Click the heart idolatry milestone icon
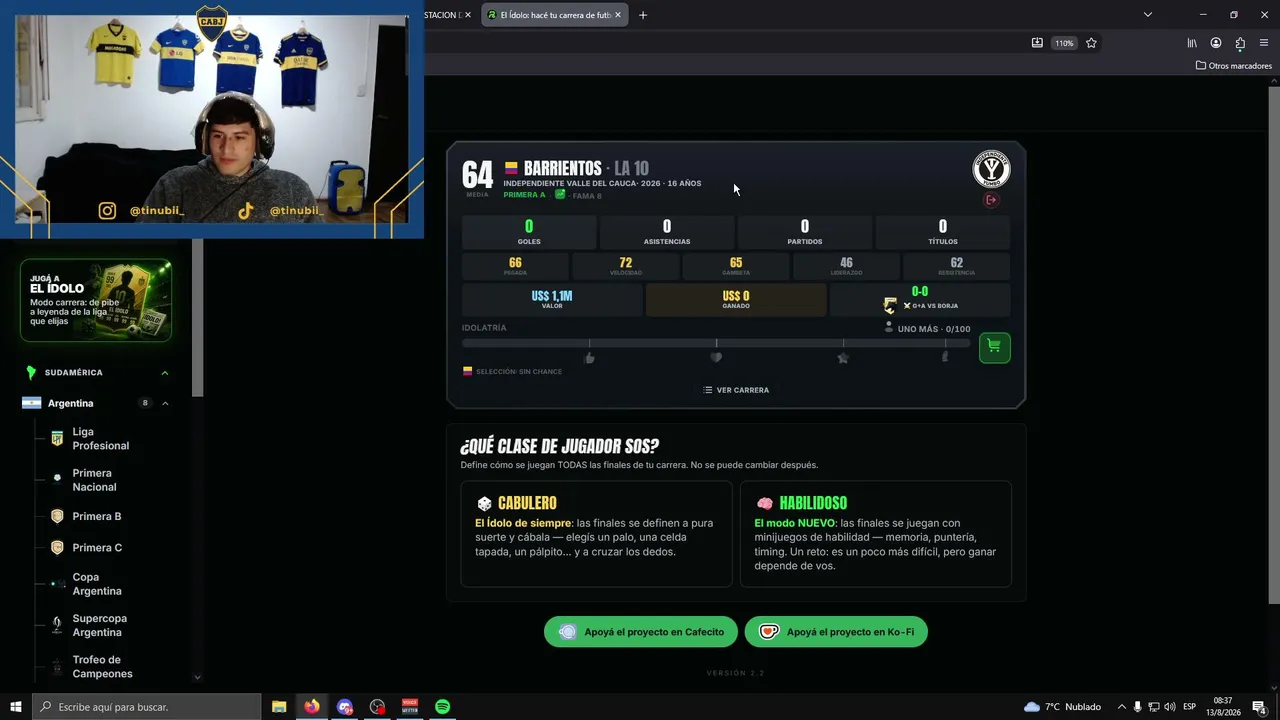Image resolution: width=1280 pixels, height=720 pixels. pos(716,358)
